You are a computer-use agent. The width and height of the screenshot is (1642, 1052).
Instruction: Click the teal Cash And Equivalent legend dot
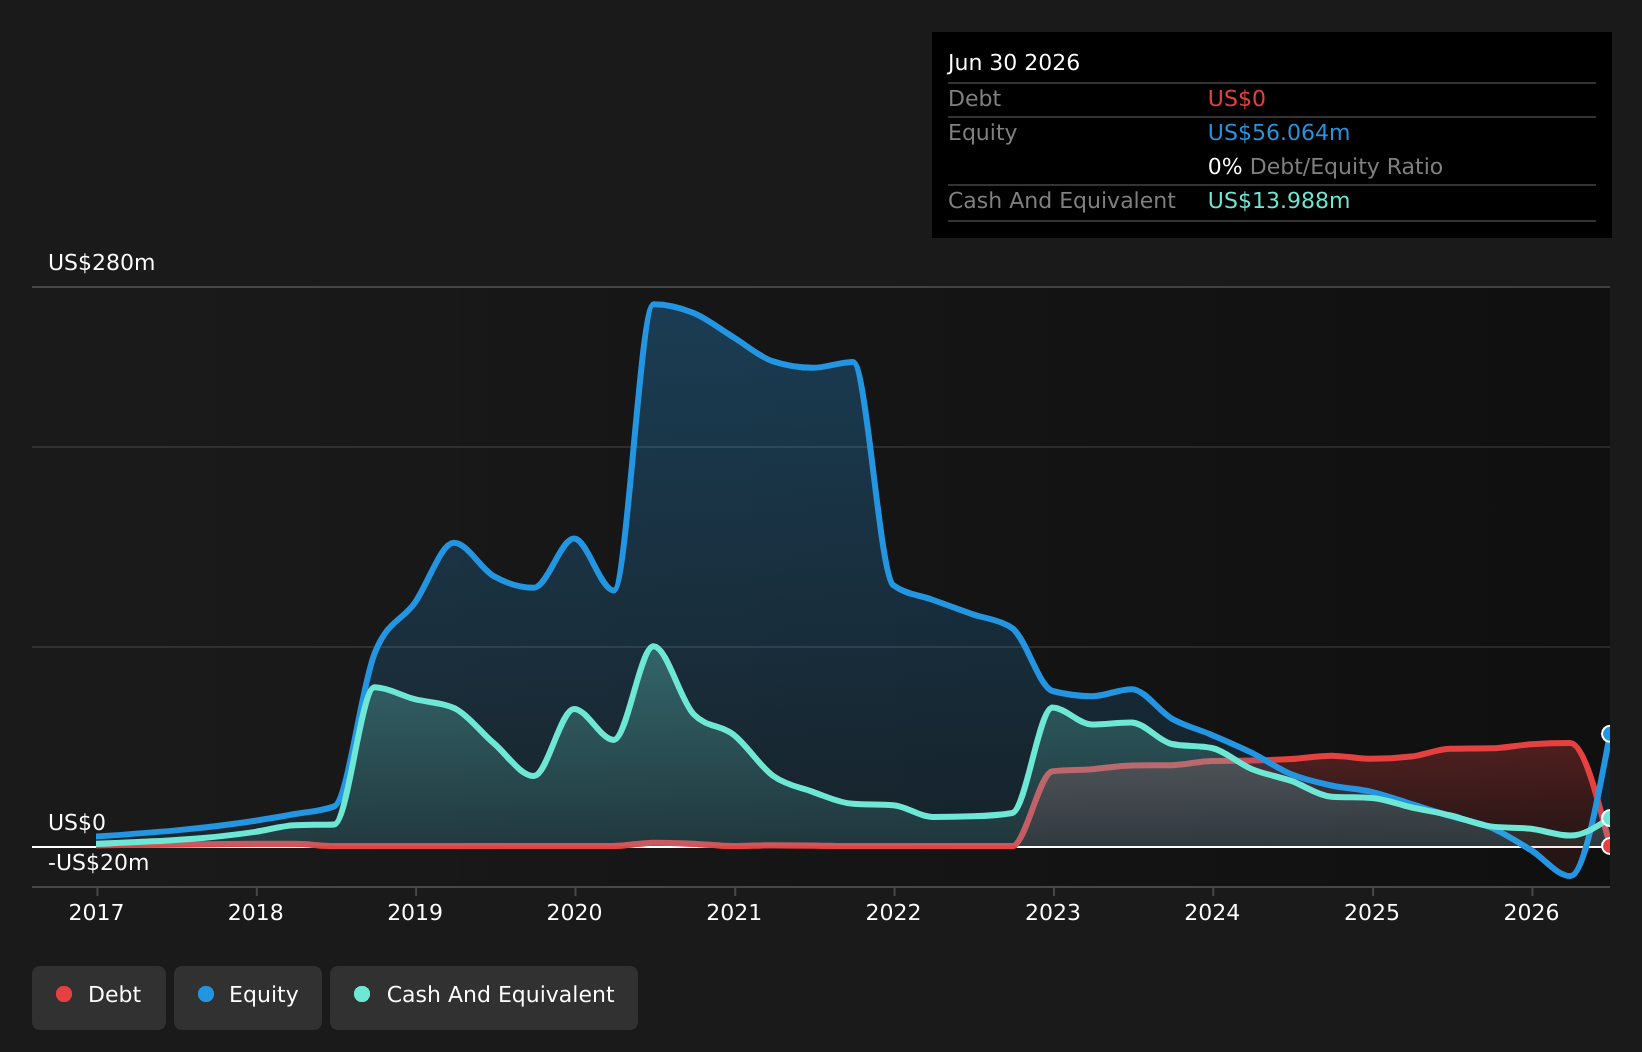(362, 994)
